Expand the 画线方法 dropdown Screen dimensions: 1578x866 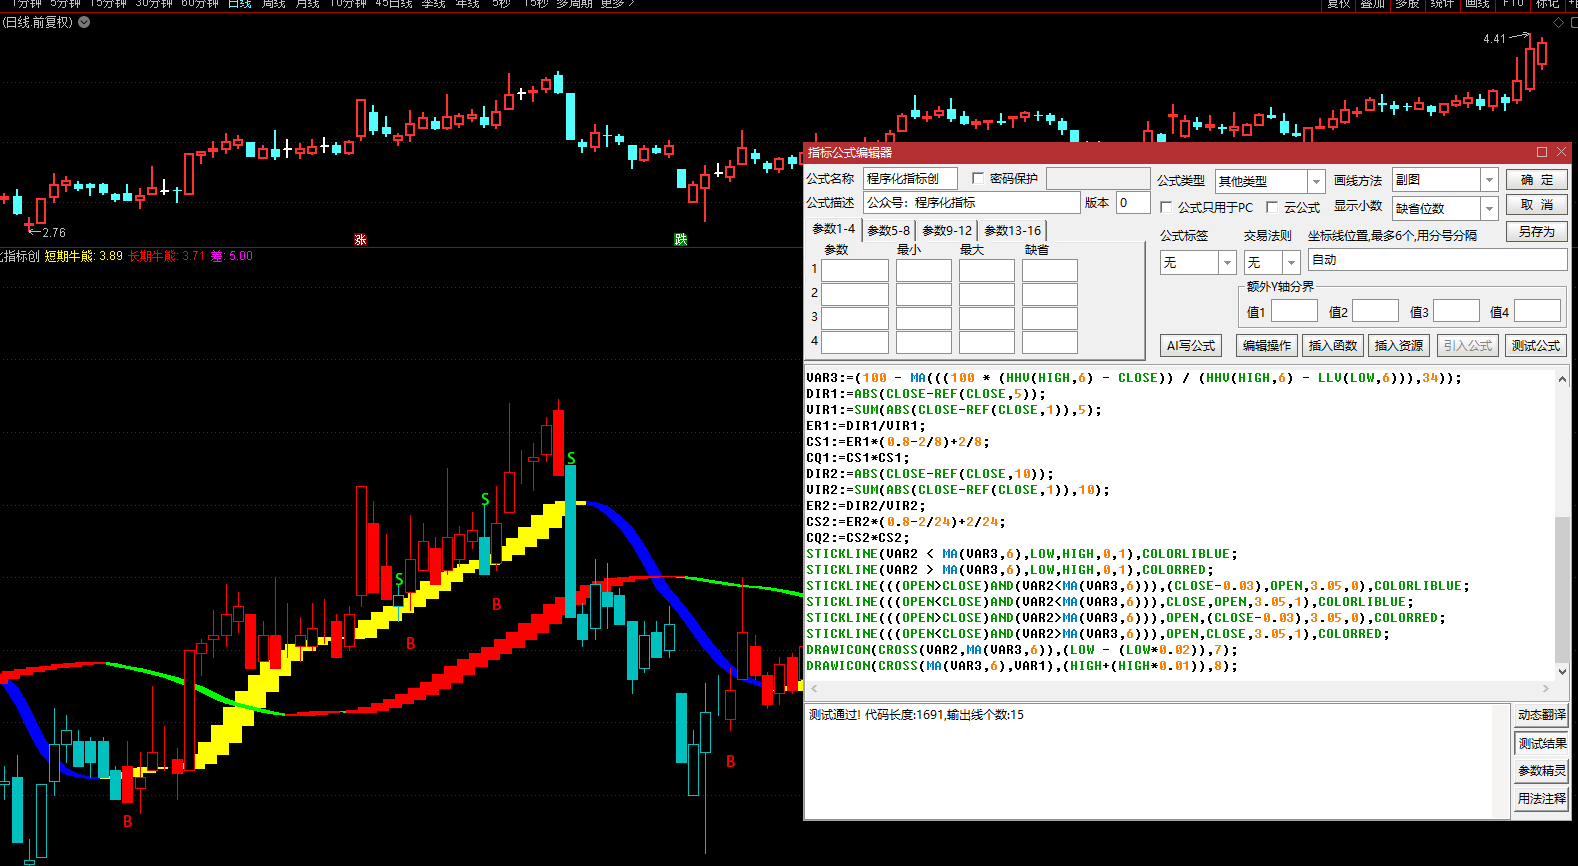[x=1489, y=180]
